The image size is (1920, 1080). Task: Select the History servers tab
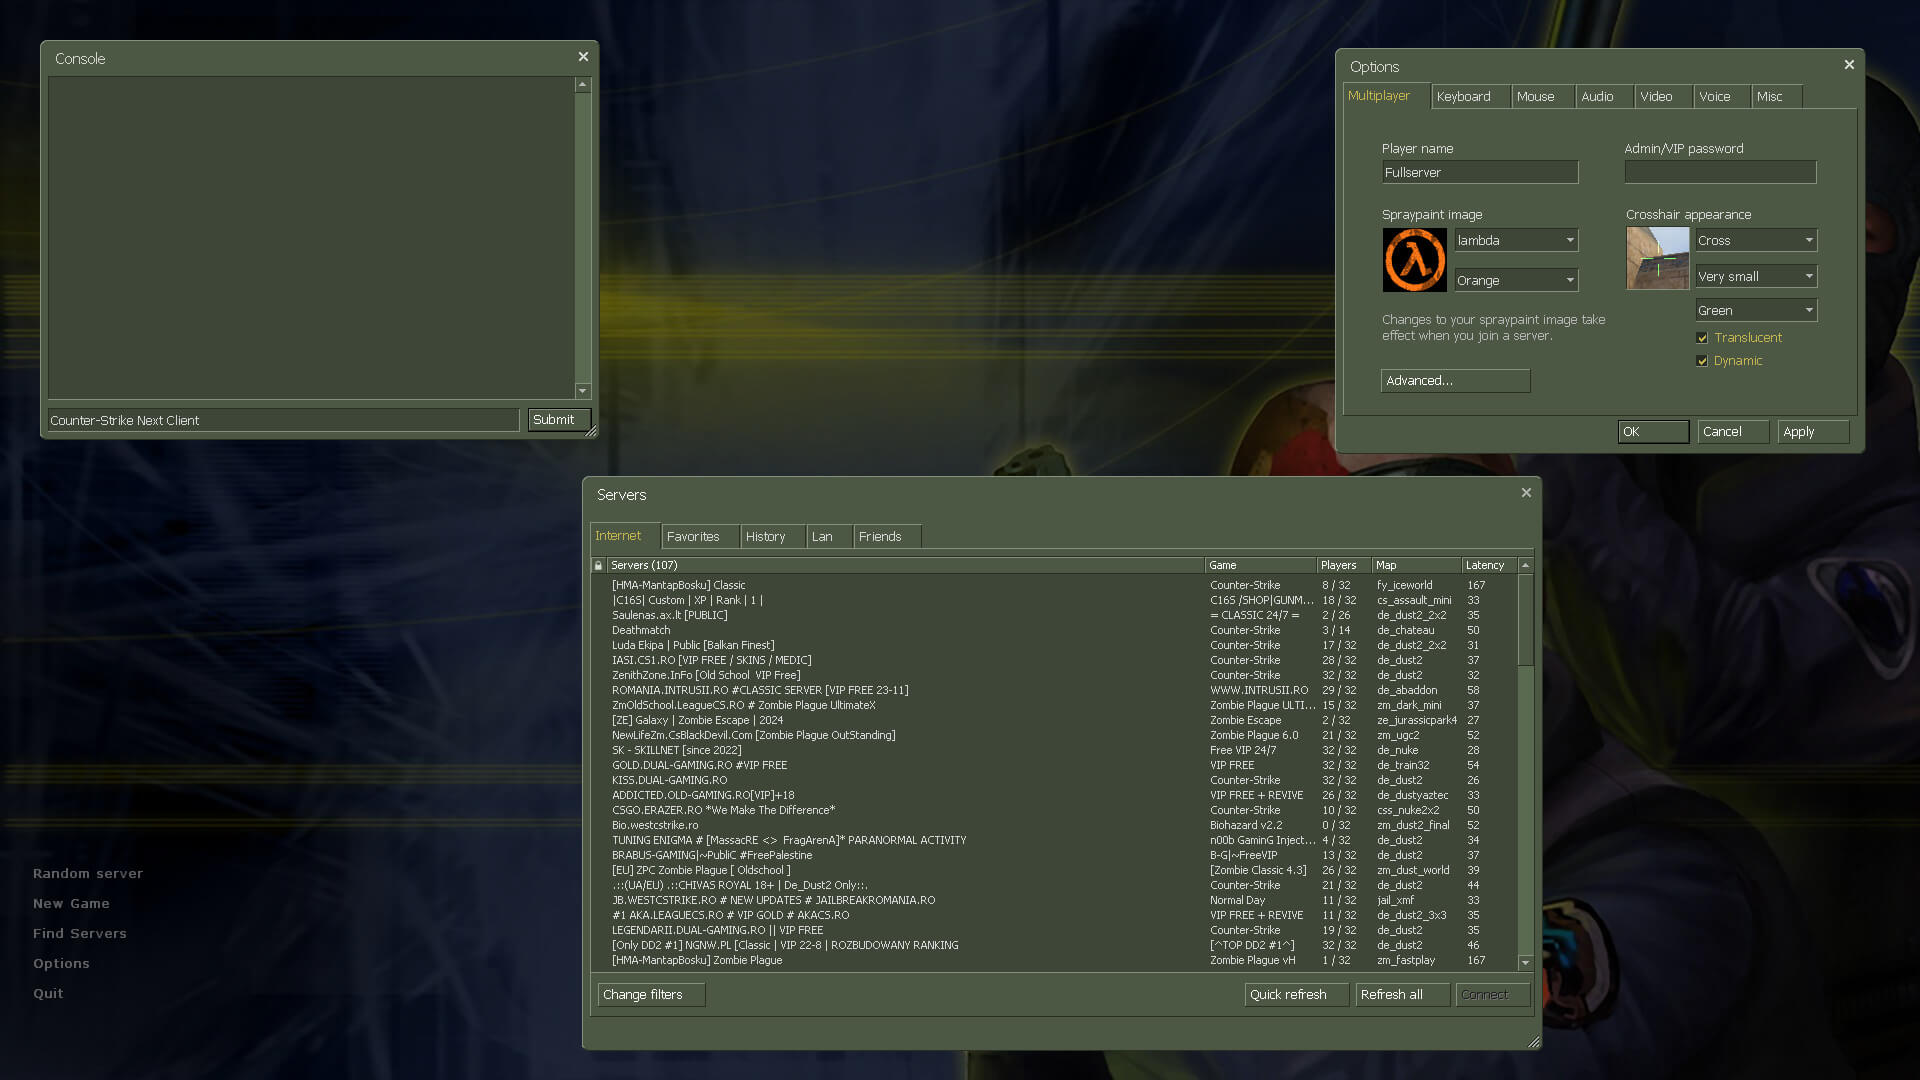pos(765,535)
